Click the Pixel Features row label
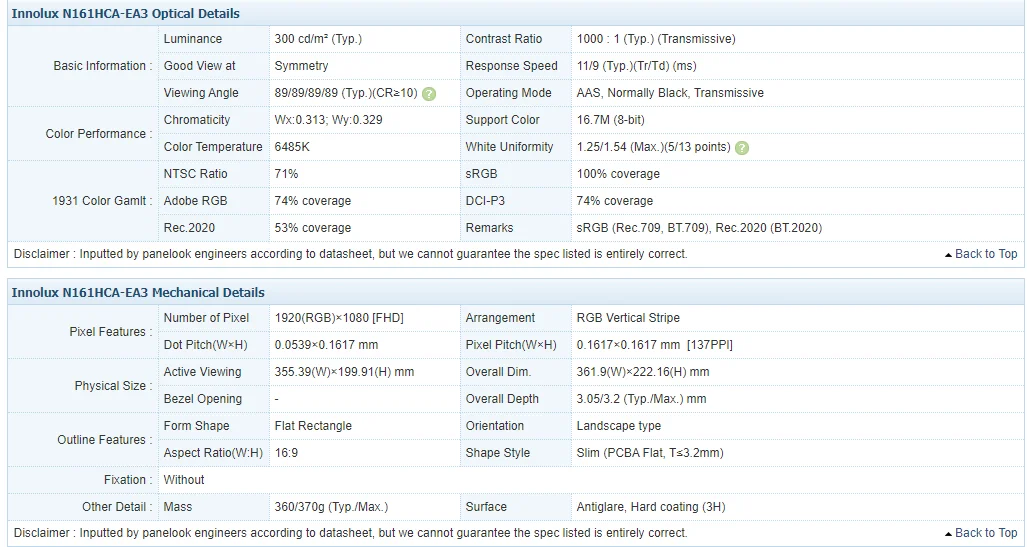Screen dimensions: 1027x547 [x=111, y=332]
